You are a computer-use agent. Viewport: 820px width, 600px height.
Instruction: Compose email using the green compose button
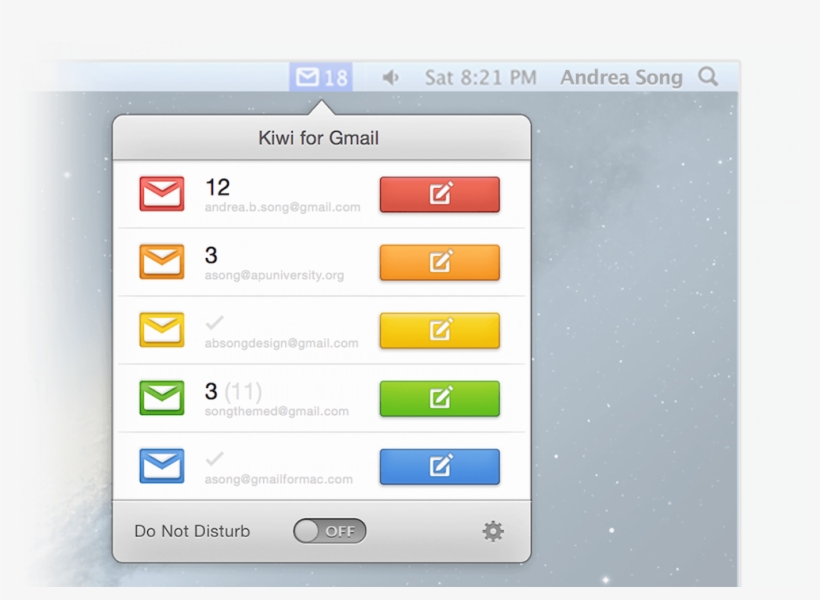click(440, 398)
